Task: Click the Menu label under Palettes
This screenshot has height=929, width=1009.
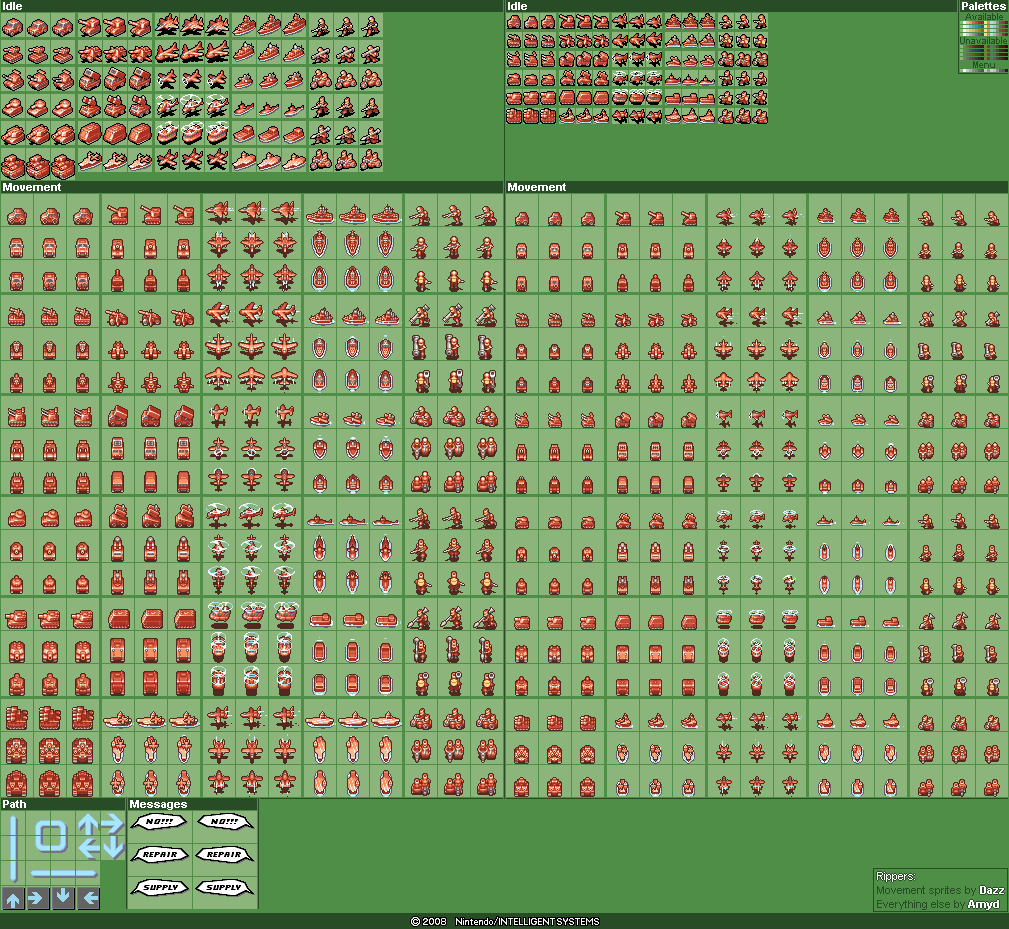Action: 984,64
